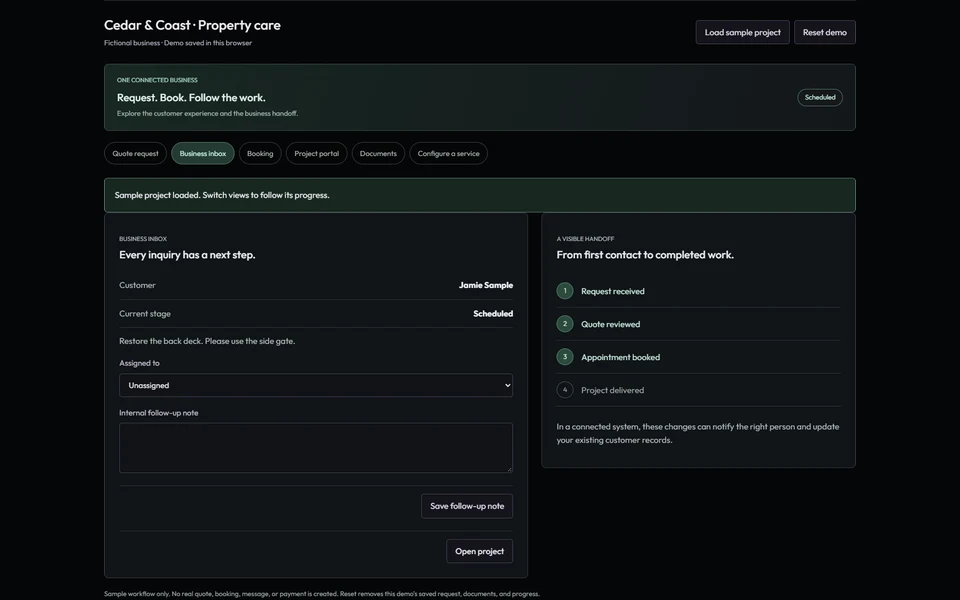
Task: Click the Quote reviewed step label
Action: click(610, 324)
